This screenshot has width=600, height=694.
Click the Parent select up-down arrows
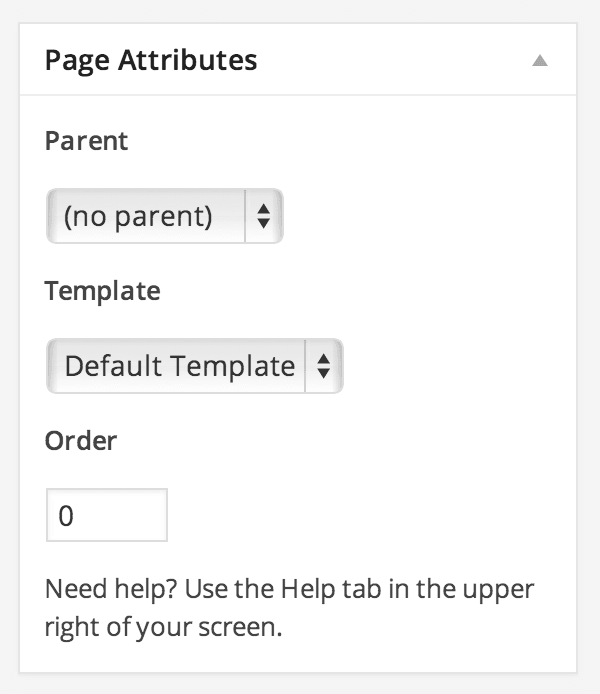(263, 216)
